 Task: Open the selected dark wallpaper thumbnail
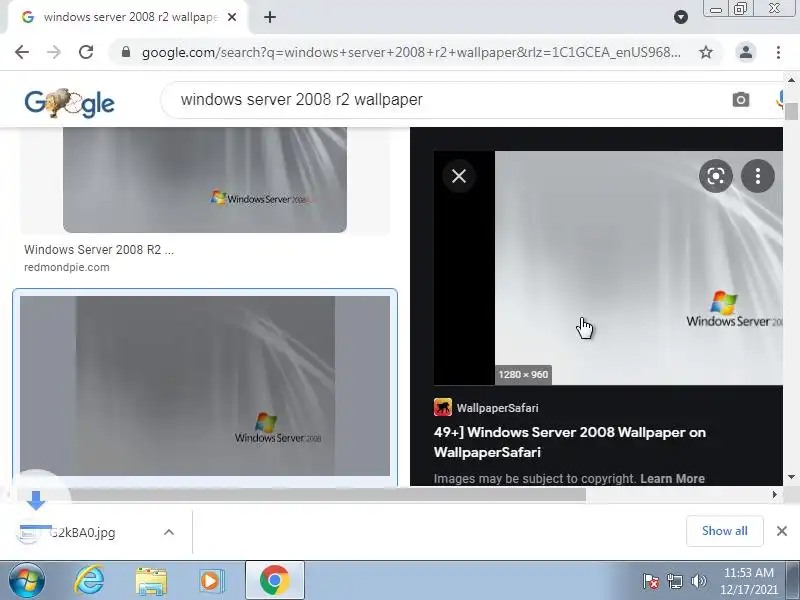(205, 386)
